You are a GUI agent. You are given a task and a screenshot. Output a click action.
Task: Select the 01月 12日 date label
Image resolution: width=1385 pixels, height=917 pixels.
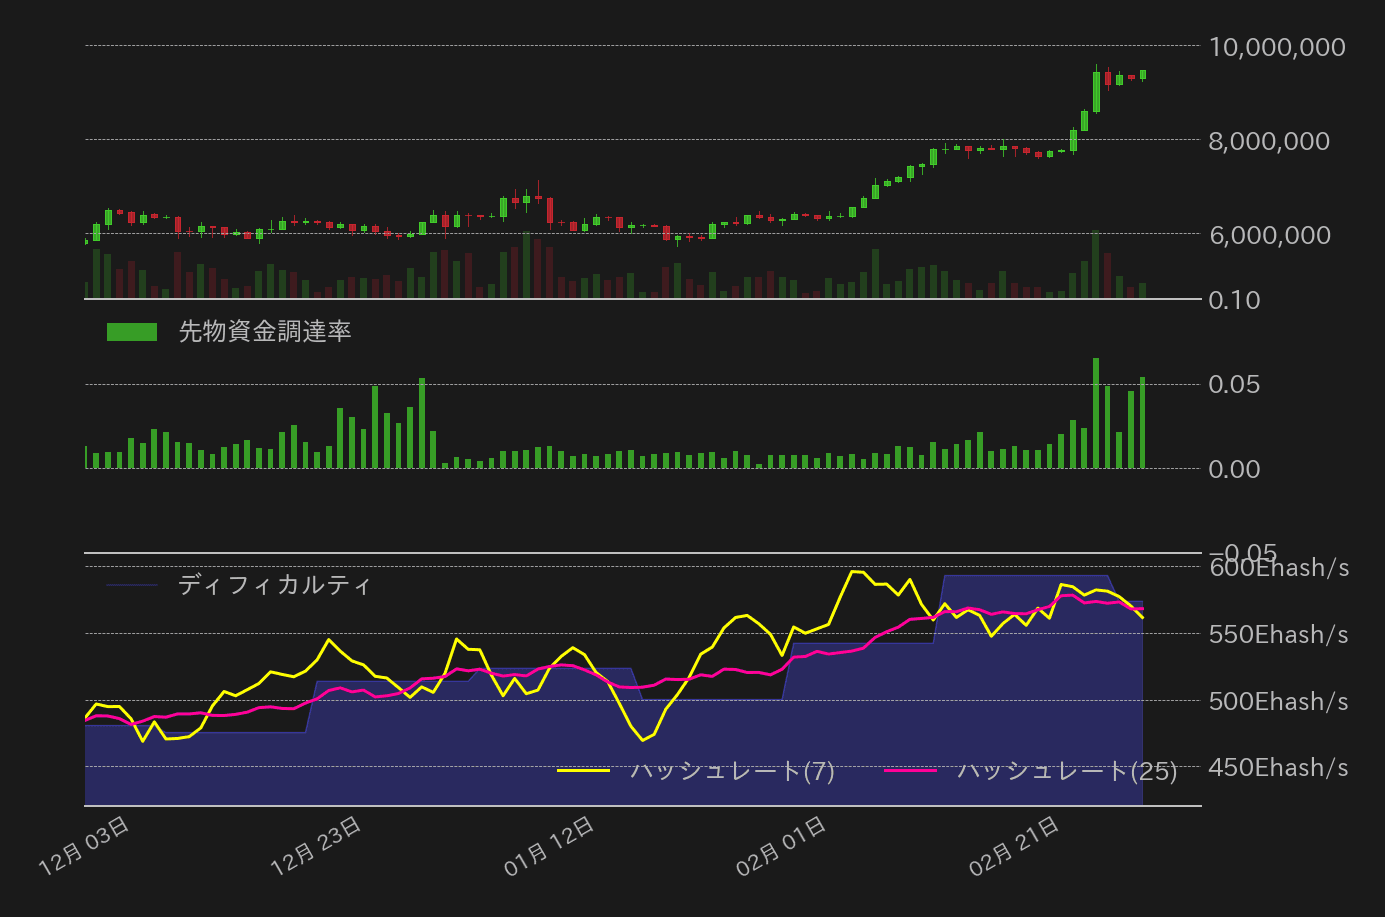(x=550, y=846)
